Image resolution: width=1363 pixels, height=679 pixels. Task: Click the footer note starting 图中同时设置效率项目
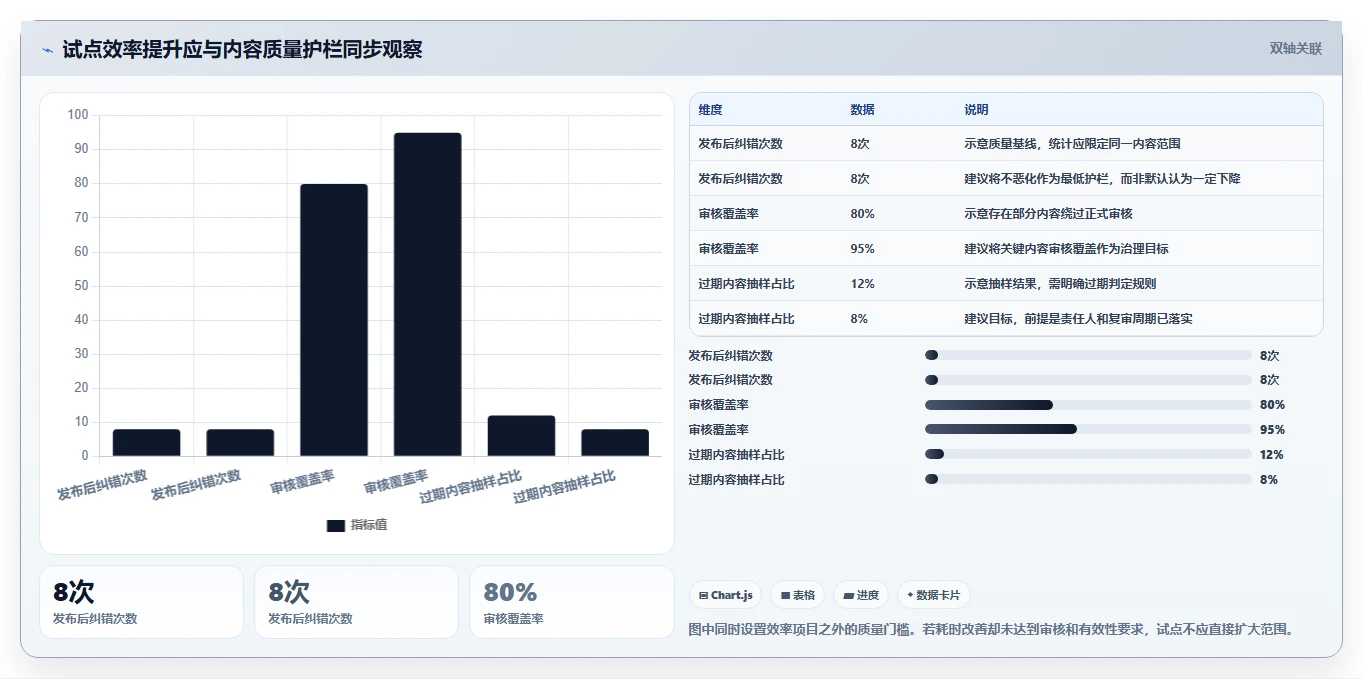point(993,630)
